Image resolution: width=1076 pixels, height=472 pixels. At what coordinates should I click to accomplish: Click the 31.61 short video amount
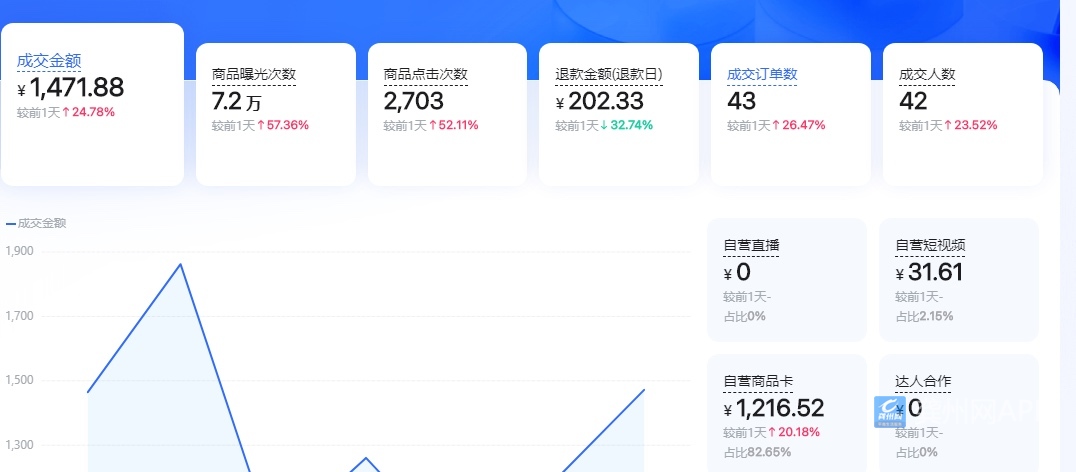point(929,273)
